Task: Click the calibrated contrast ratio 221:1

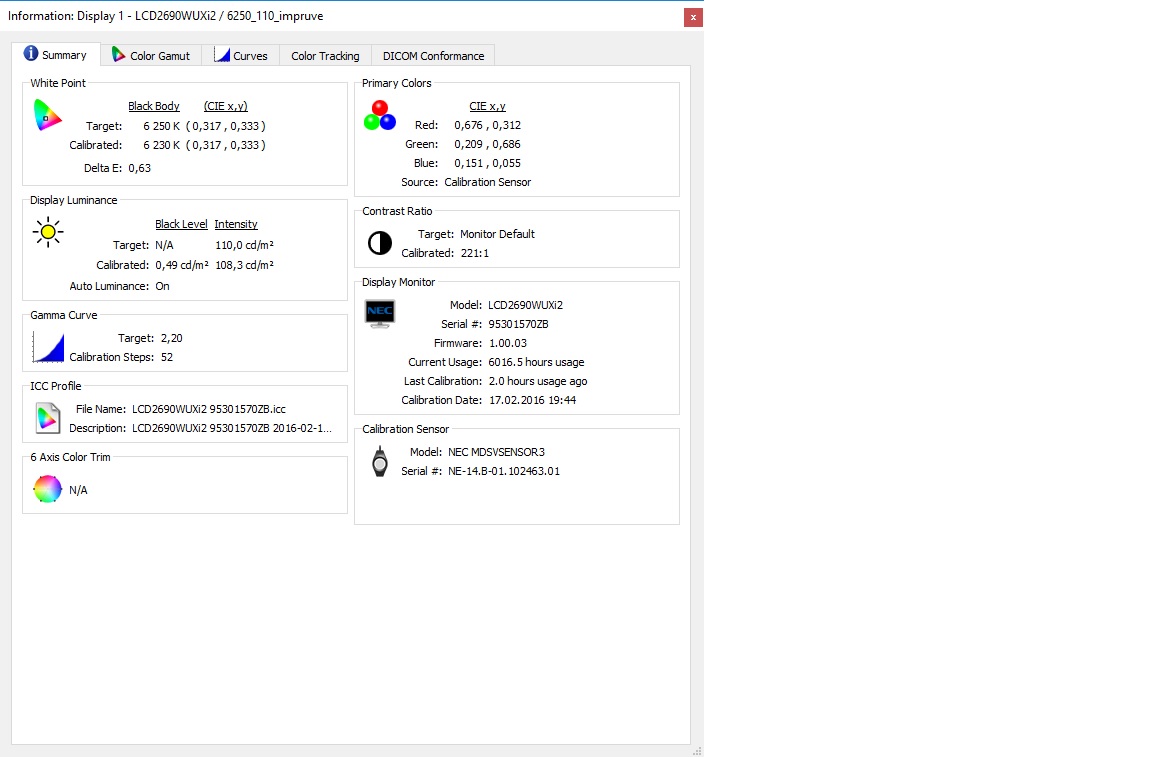Action: (x=475, y=253)
